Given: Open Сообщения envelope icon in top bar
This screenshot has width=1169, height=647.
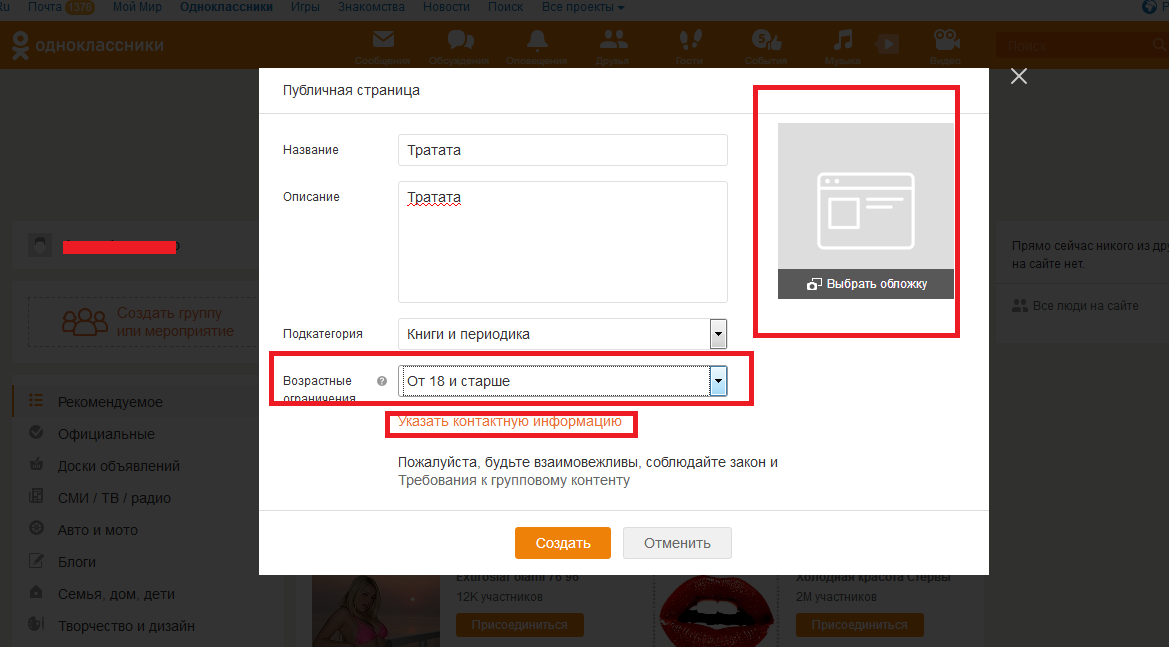Looking at the screenshot, I should [x=383, y=41].
